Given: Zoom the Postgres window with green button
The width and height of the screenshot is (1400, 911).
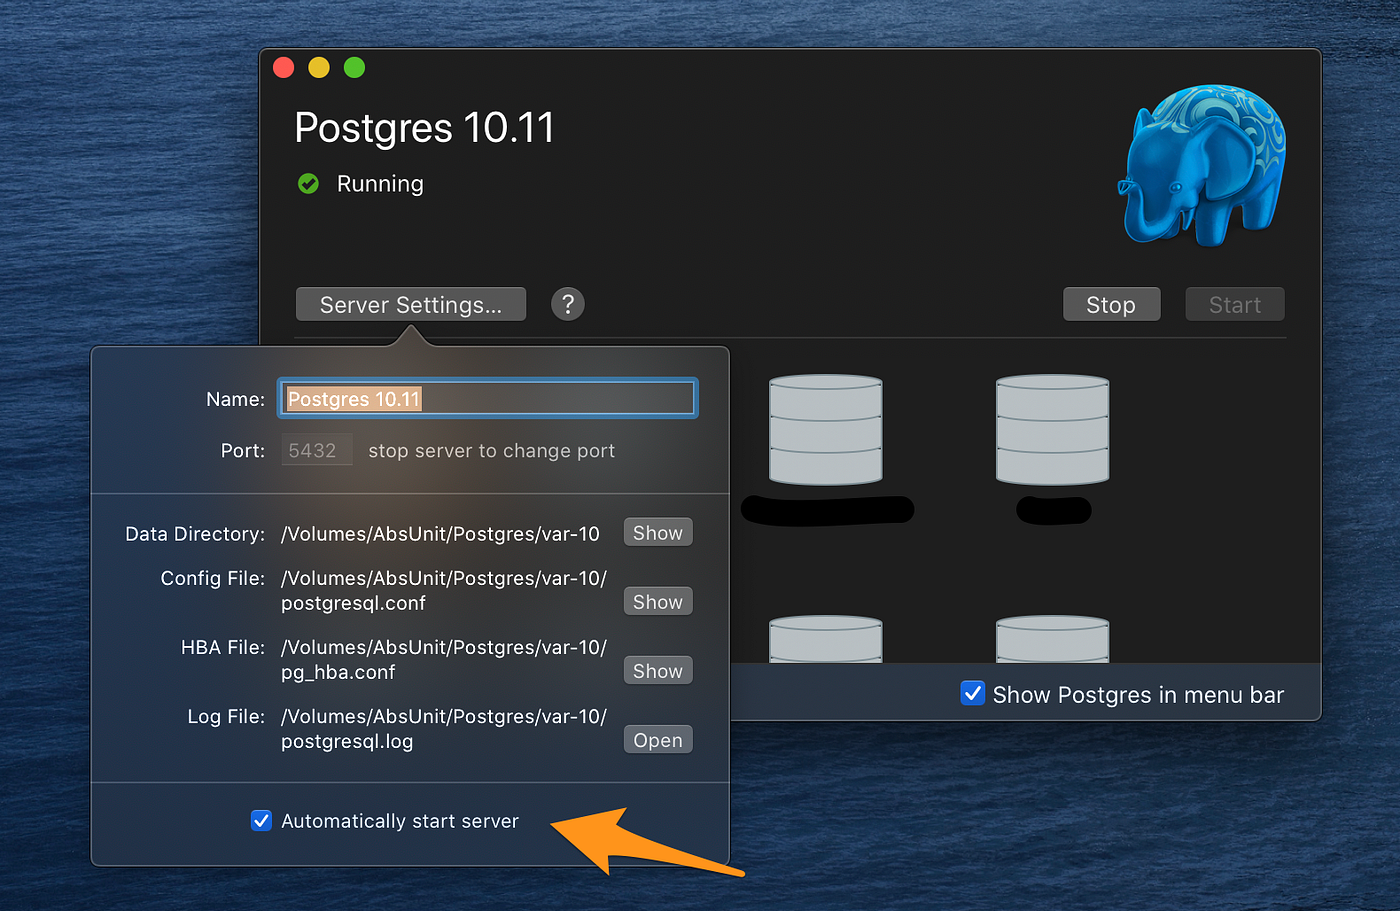Looking at the screenshot, I should pyautogui.click(x=354, y=67).
